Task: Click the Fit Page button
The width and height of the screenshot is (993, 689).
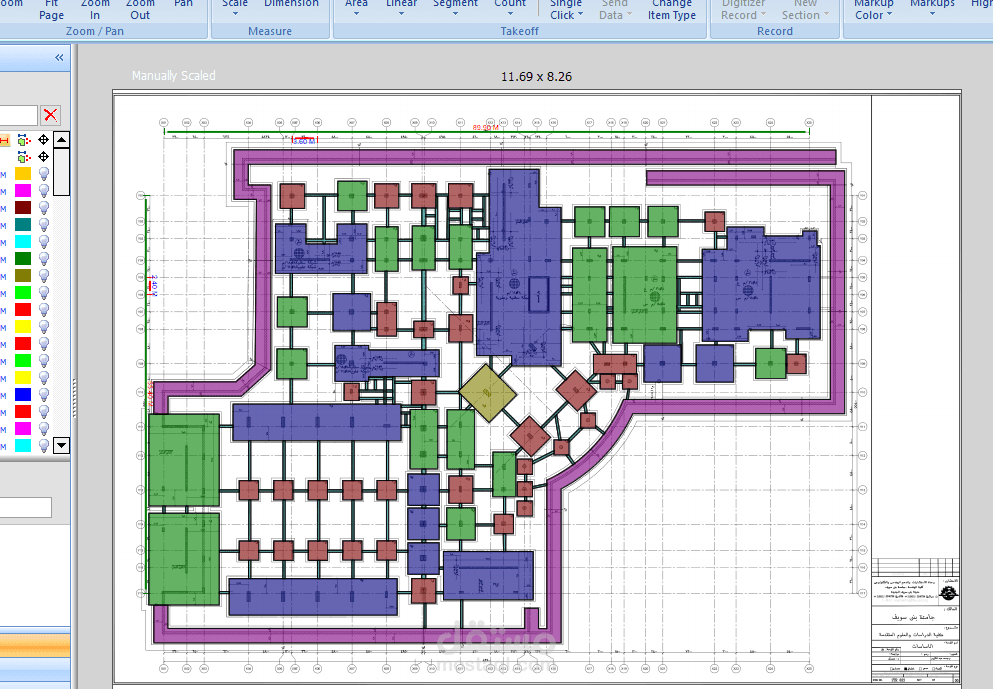Action: (x=51, y=9)
